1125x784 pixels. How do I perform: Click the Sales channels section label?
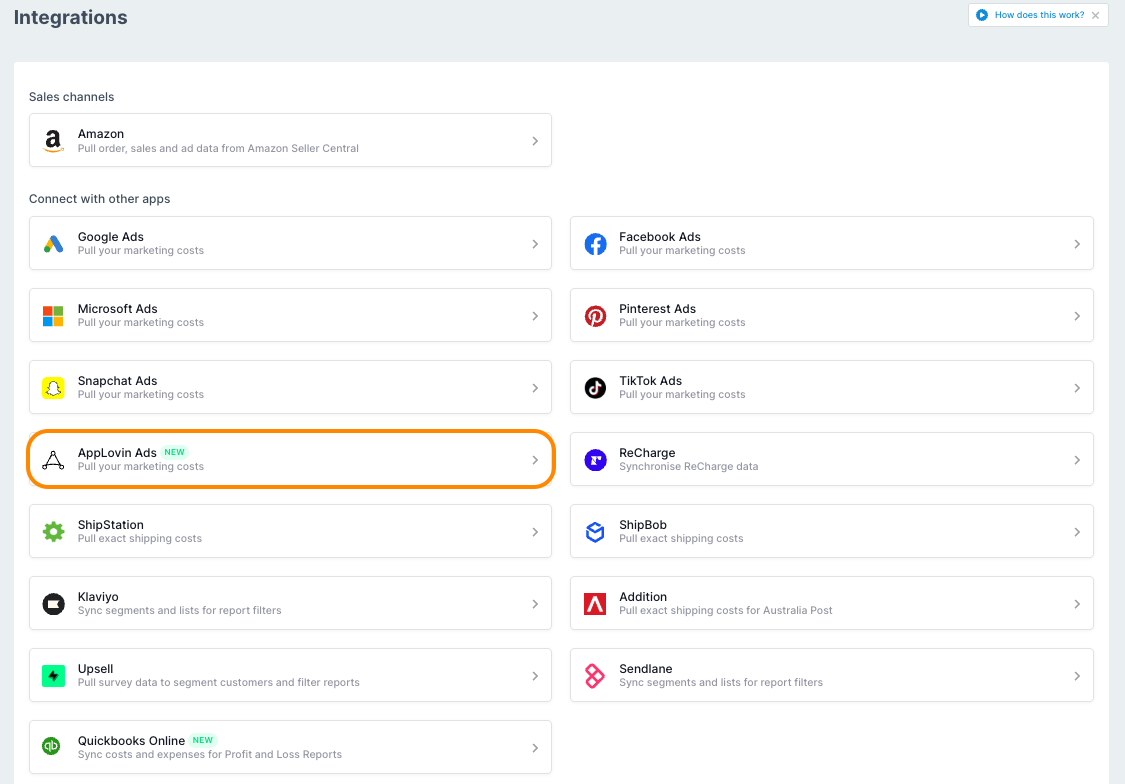pyautogui.click(x=71, y=97)
